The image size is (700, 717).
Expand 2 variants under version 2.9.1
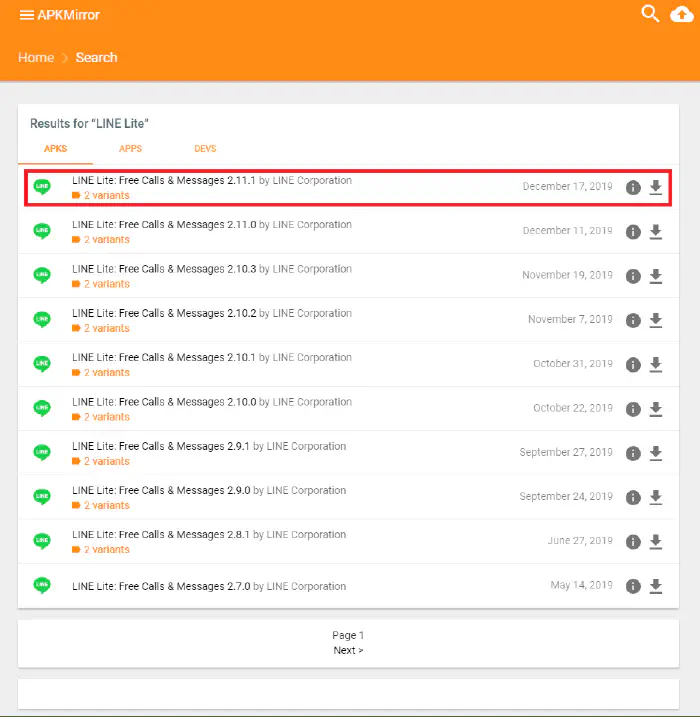[x=101, y=461]
